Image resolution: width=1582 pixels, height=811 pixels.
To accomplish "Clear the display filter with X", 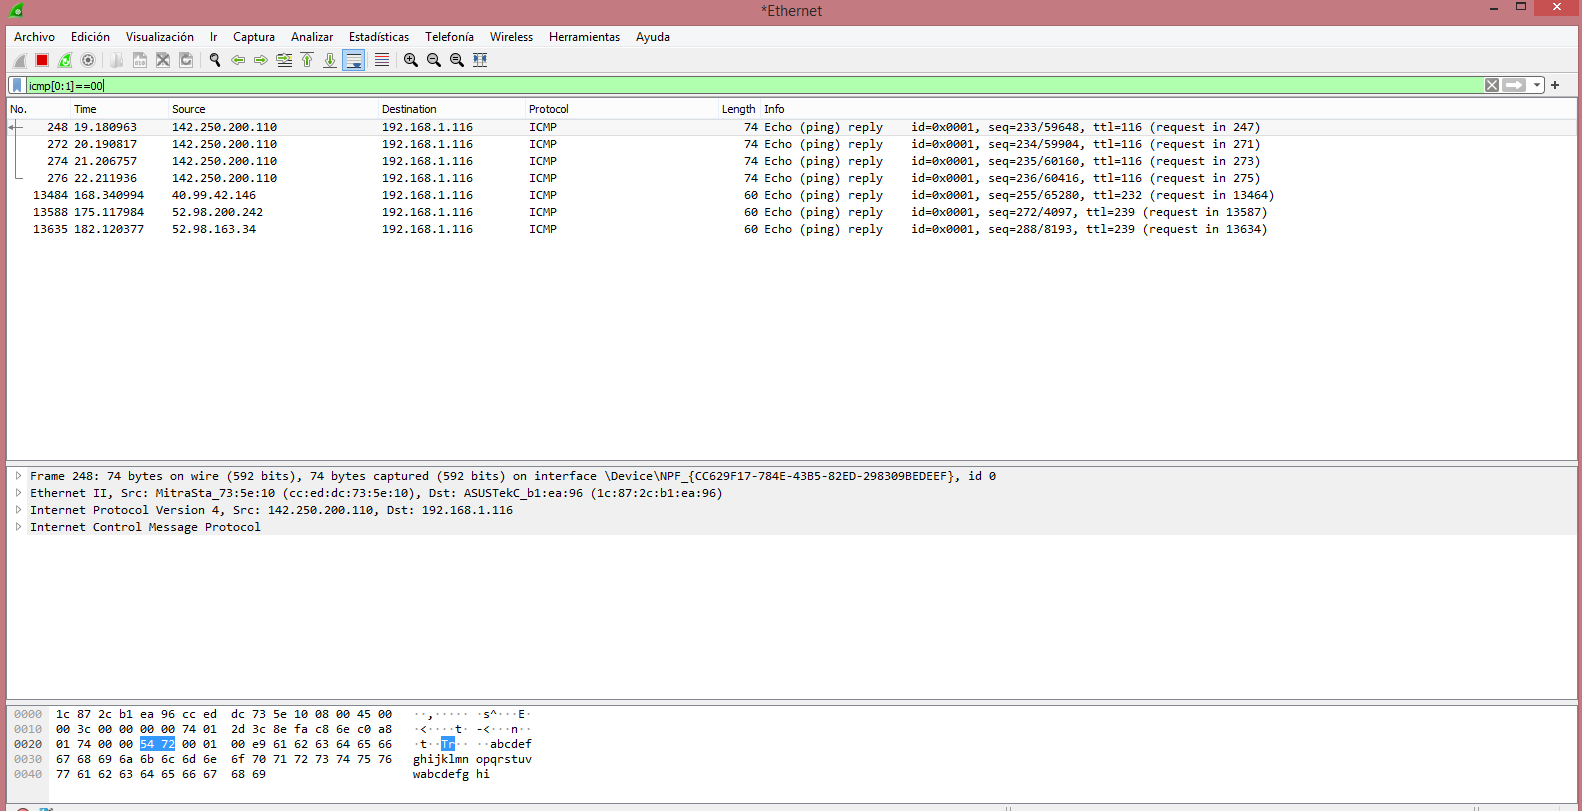I will [1492, 85].
